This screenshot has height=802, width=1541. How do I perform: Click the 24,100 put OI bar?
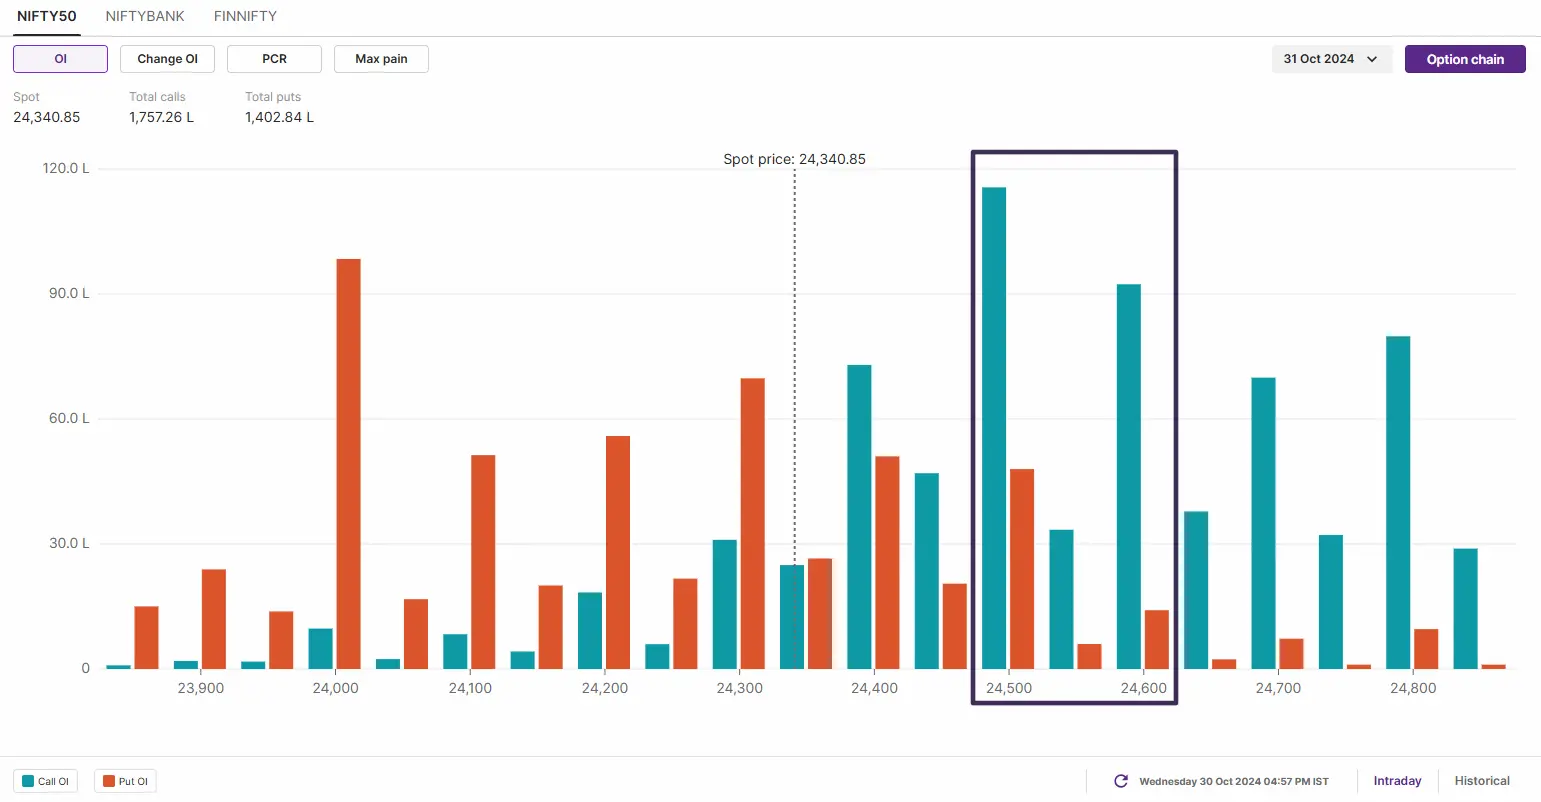click(x=483, y=562)
